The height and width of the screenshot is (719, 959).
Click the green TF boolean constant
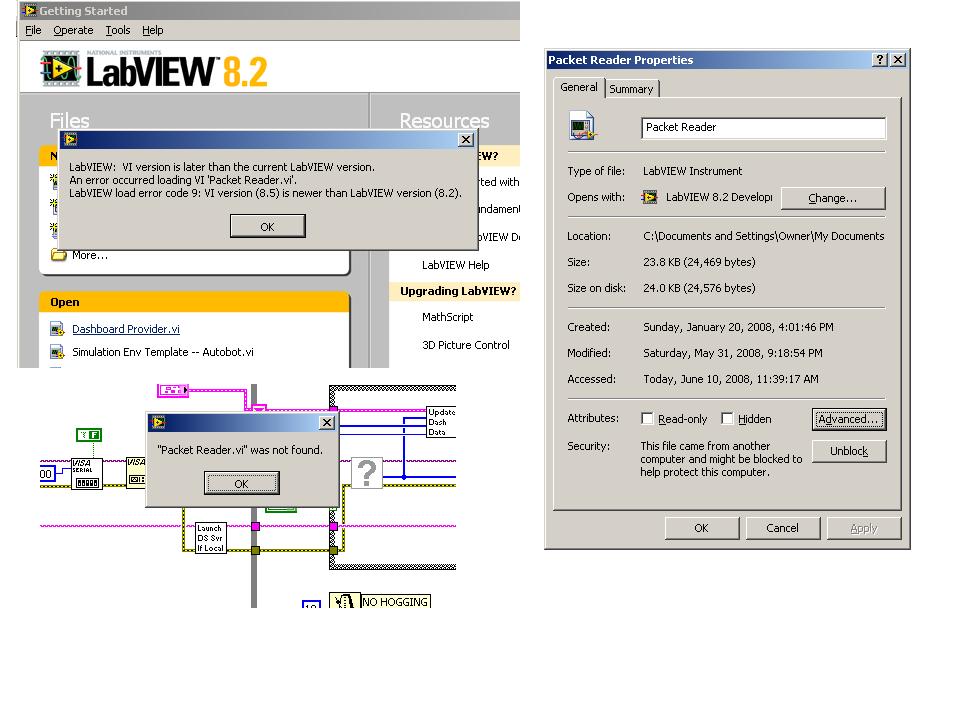pos(89,435)
